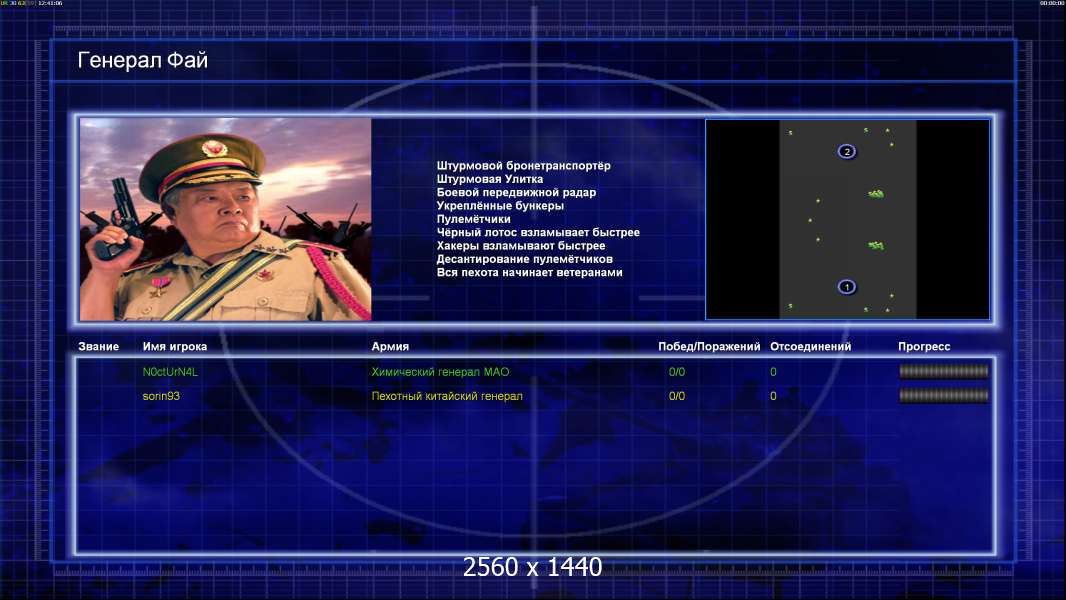The image size is (1066, 600).
Task: Select player name sorin93
Action: [x=161, y=396]
